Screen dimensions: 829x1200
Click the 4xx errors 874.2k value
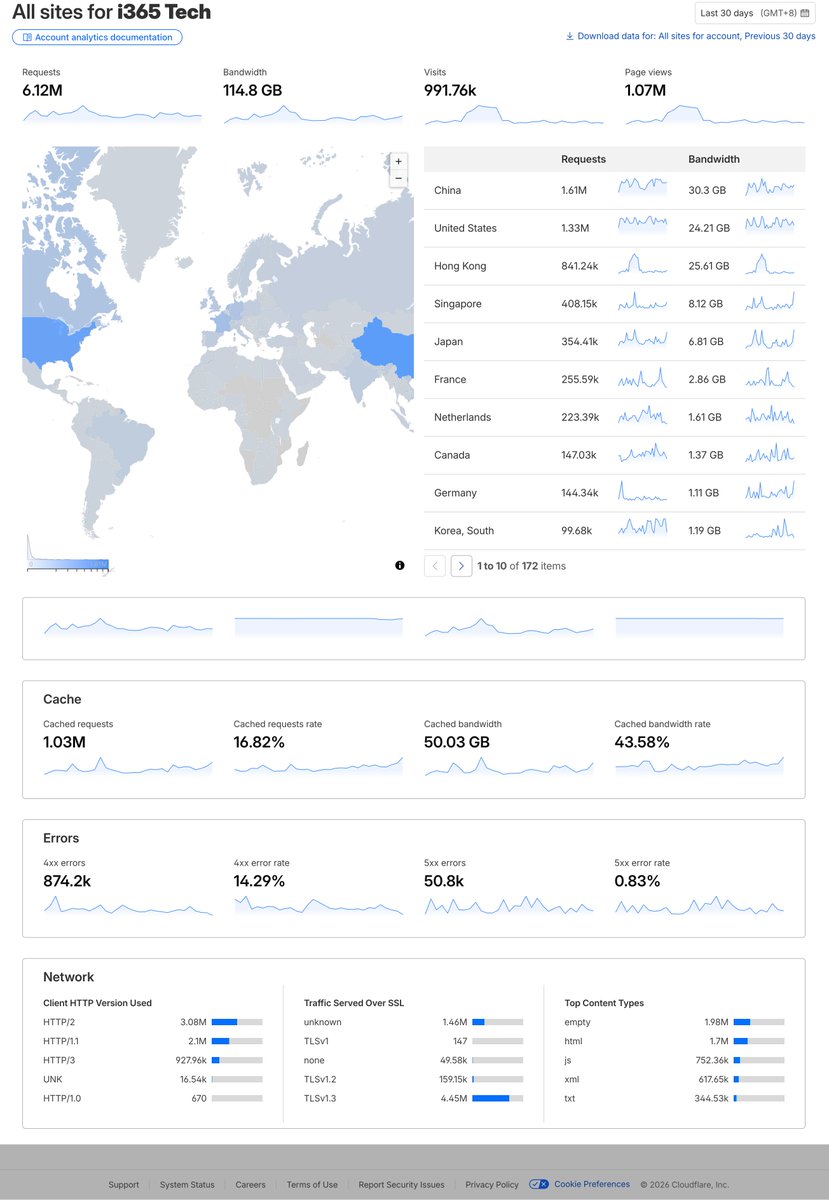coord(67,881)
